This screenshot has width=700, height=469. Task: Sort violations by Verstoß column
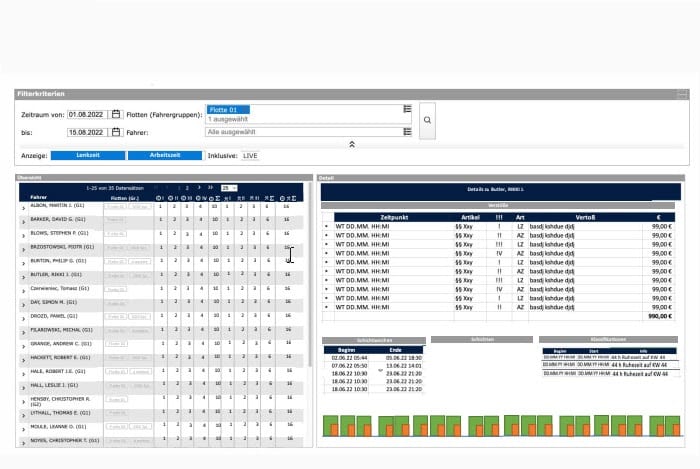585,217
